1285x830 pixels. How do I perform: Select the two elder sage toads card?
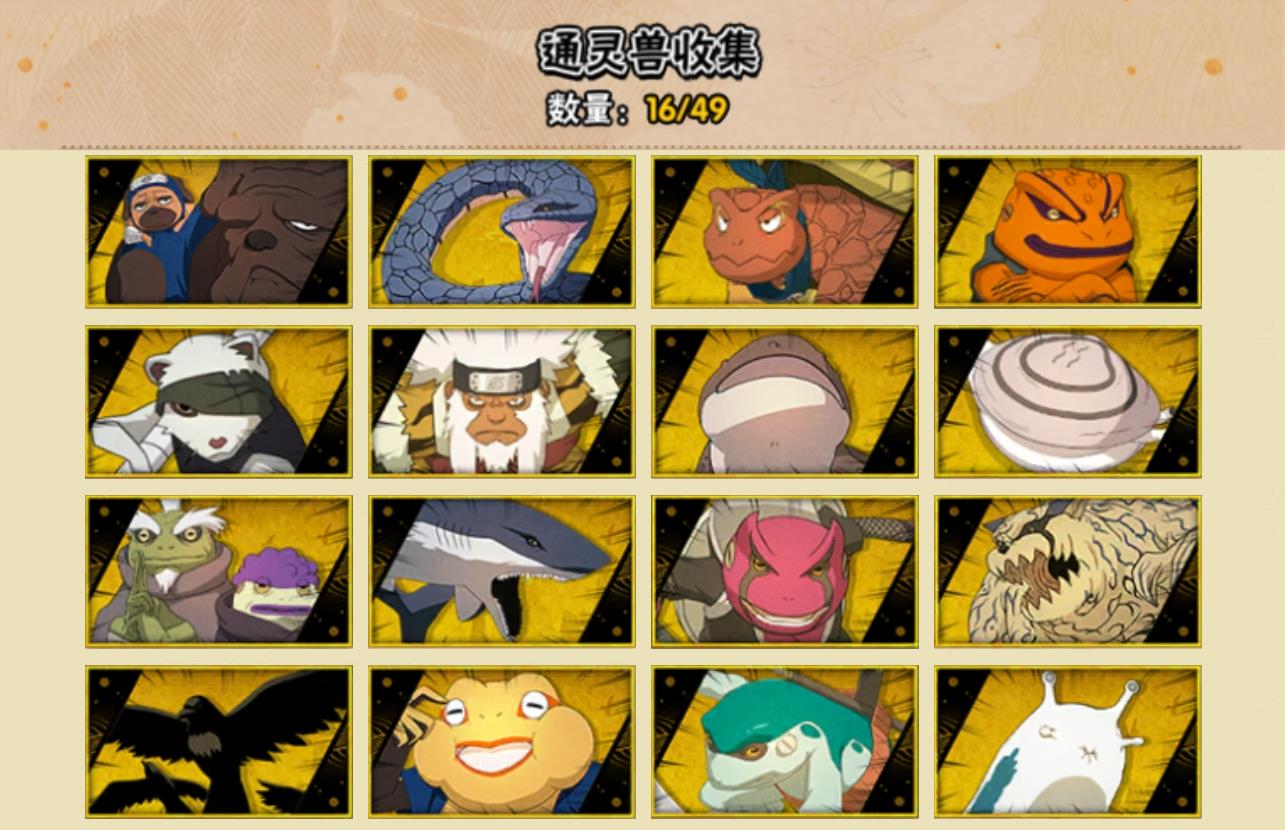point(218,571)
